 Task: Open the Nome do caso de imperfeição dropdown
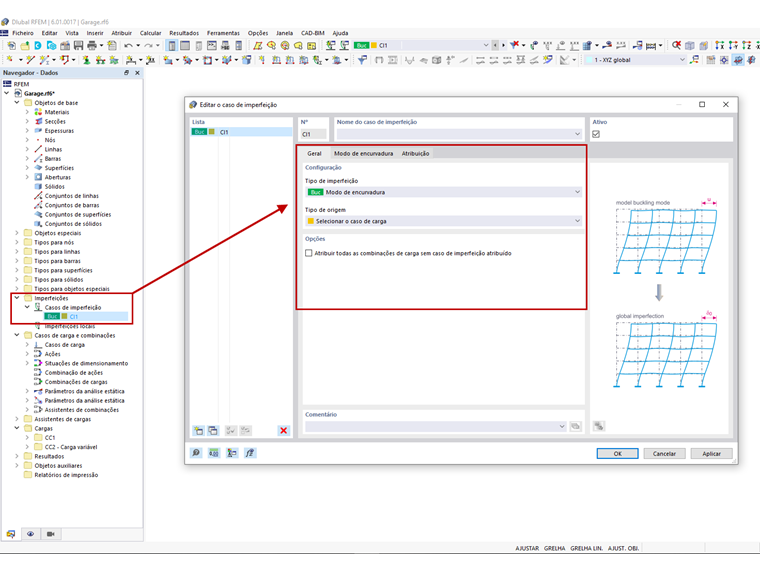[x=459, y=134]
